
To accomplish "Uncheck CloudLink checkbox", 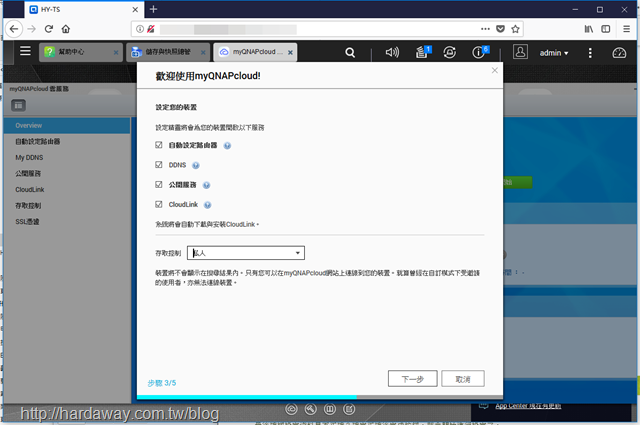I will [x=159, y=204].
